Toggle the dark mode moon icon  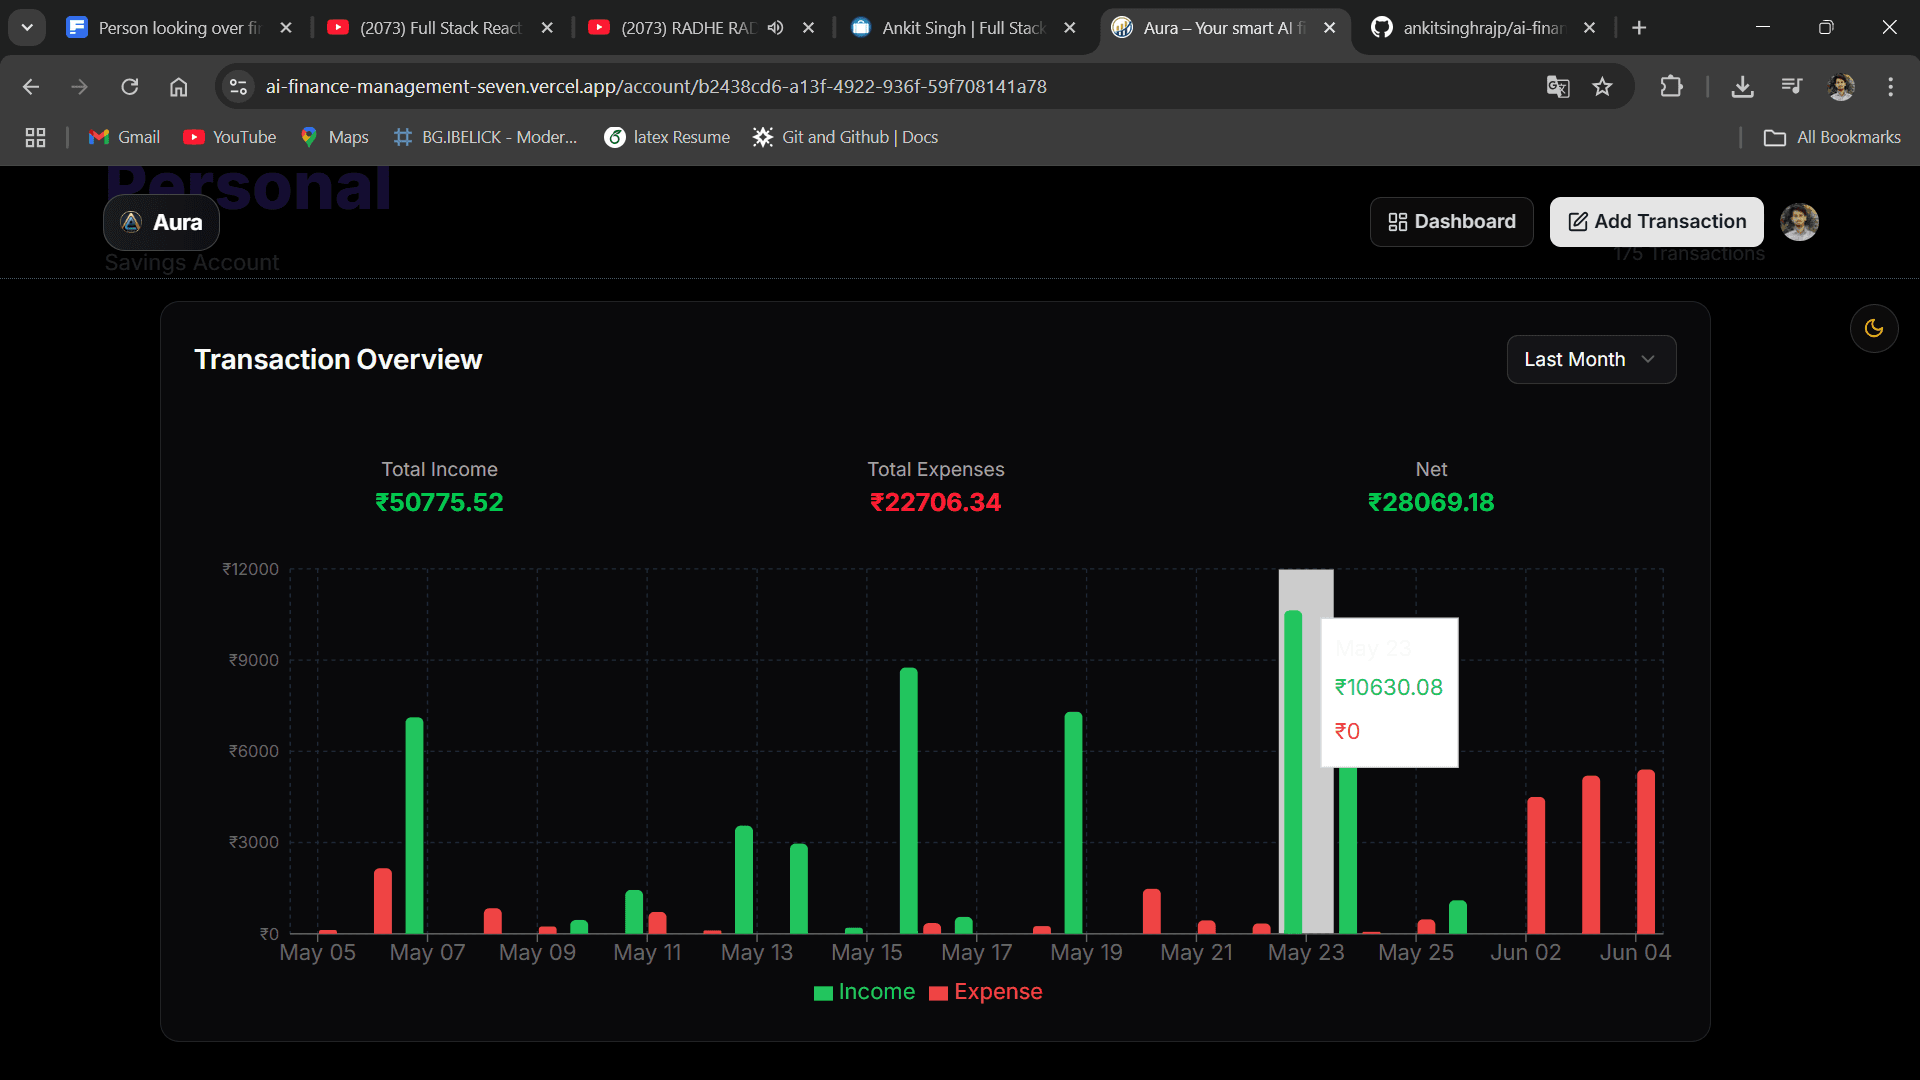click(1874, 328)
